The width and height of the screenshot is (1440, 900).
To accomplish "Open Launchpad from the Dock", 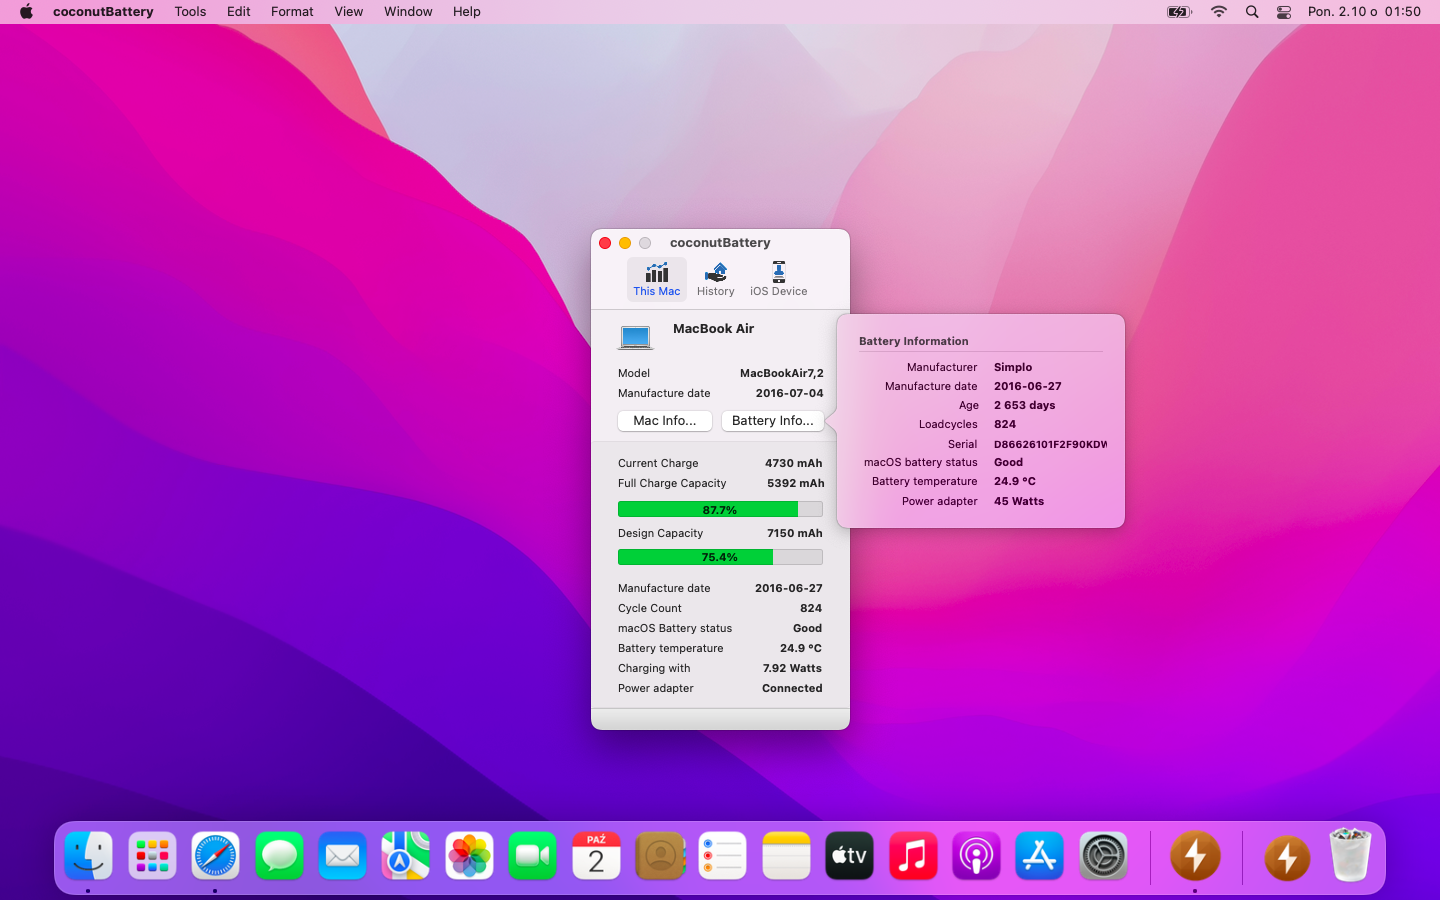I will [x=152, y=856].
